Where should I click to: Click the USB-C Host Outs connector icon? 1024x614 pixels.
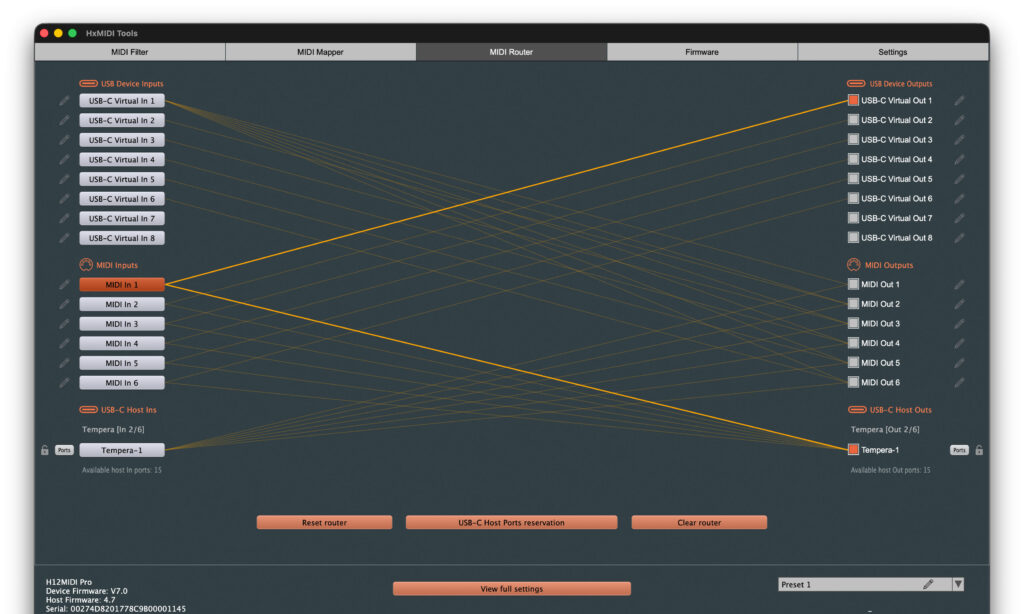tap(857, 410)
